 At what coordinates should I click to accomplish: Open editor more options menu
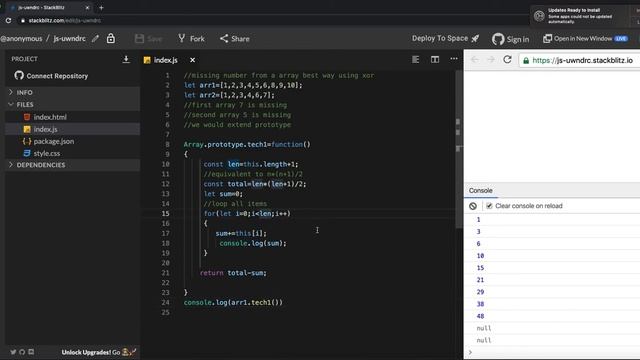click(x=454, y=59)
